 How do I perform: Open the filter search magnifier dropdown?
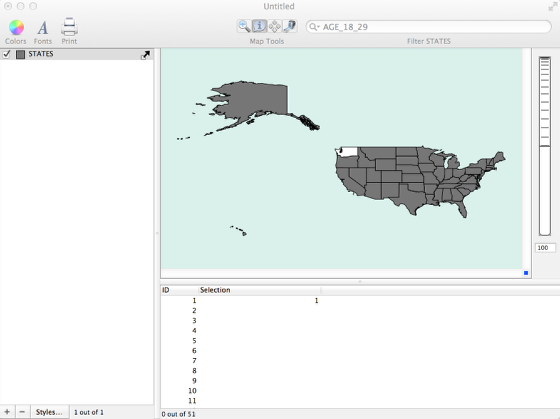coord(314,27)
